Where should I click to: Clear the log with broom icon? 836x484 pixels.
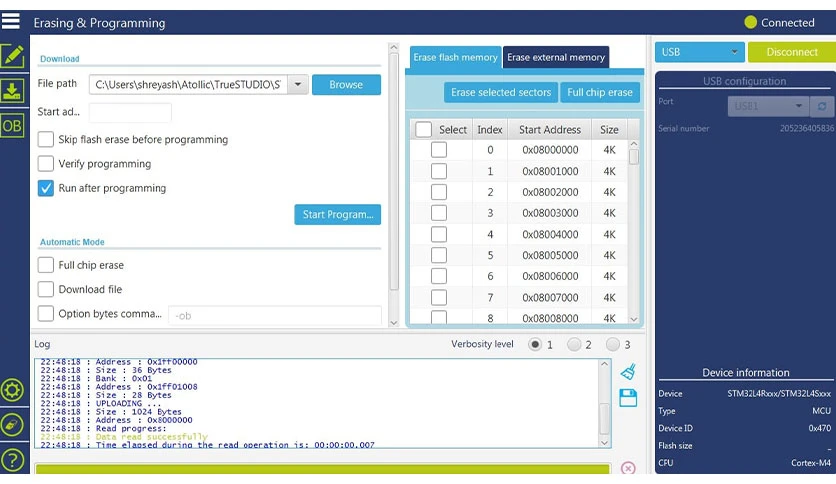[628, 372]
